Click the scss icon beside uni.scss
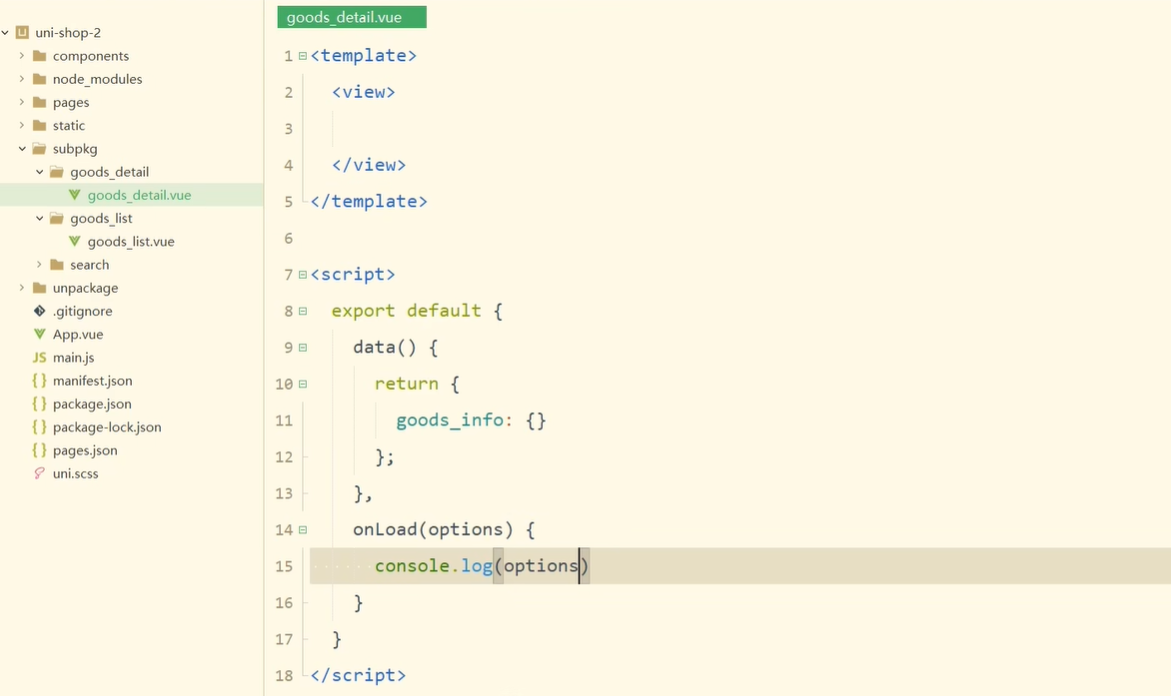Viewport: 1171px width, 696px height. point(40,473)
